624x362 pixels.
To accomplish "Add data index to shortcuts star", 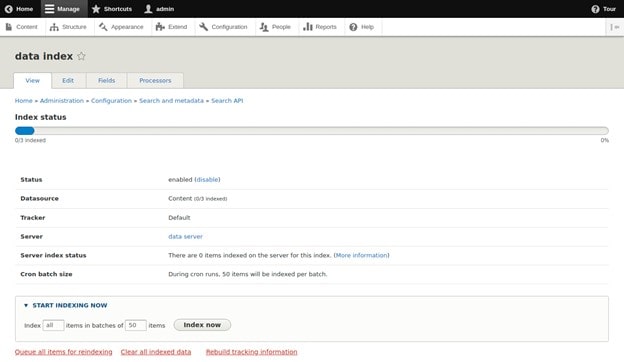I will point(81,56).
